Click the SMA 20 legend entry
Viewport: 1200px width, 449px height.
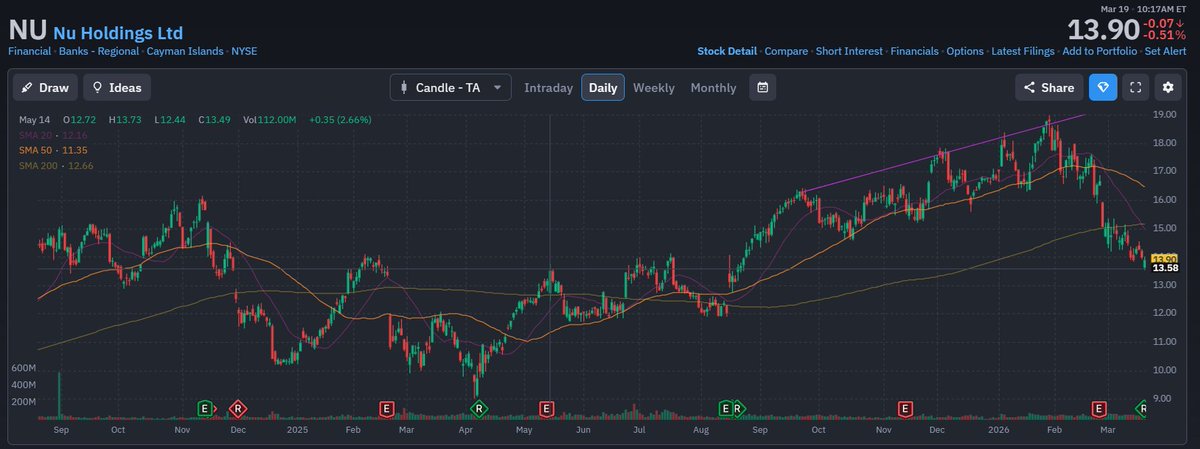click(x=53, y=134)
